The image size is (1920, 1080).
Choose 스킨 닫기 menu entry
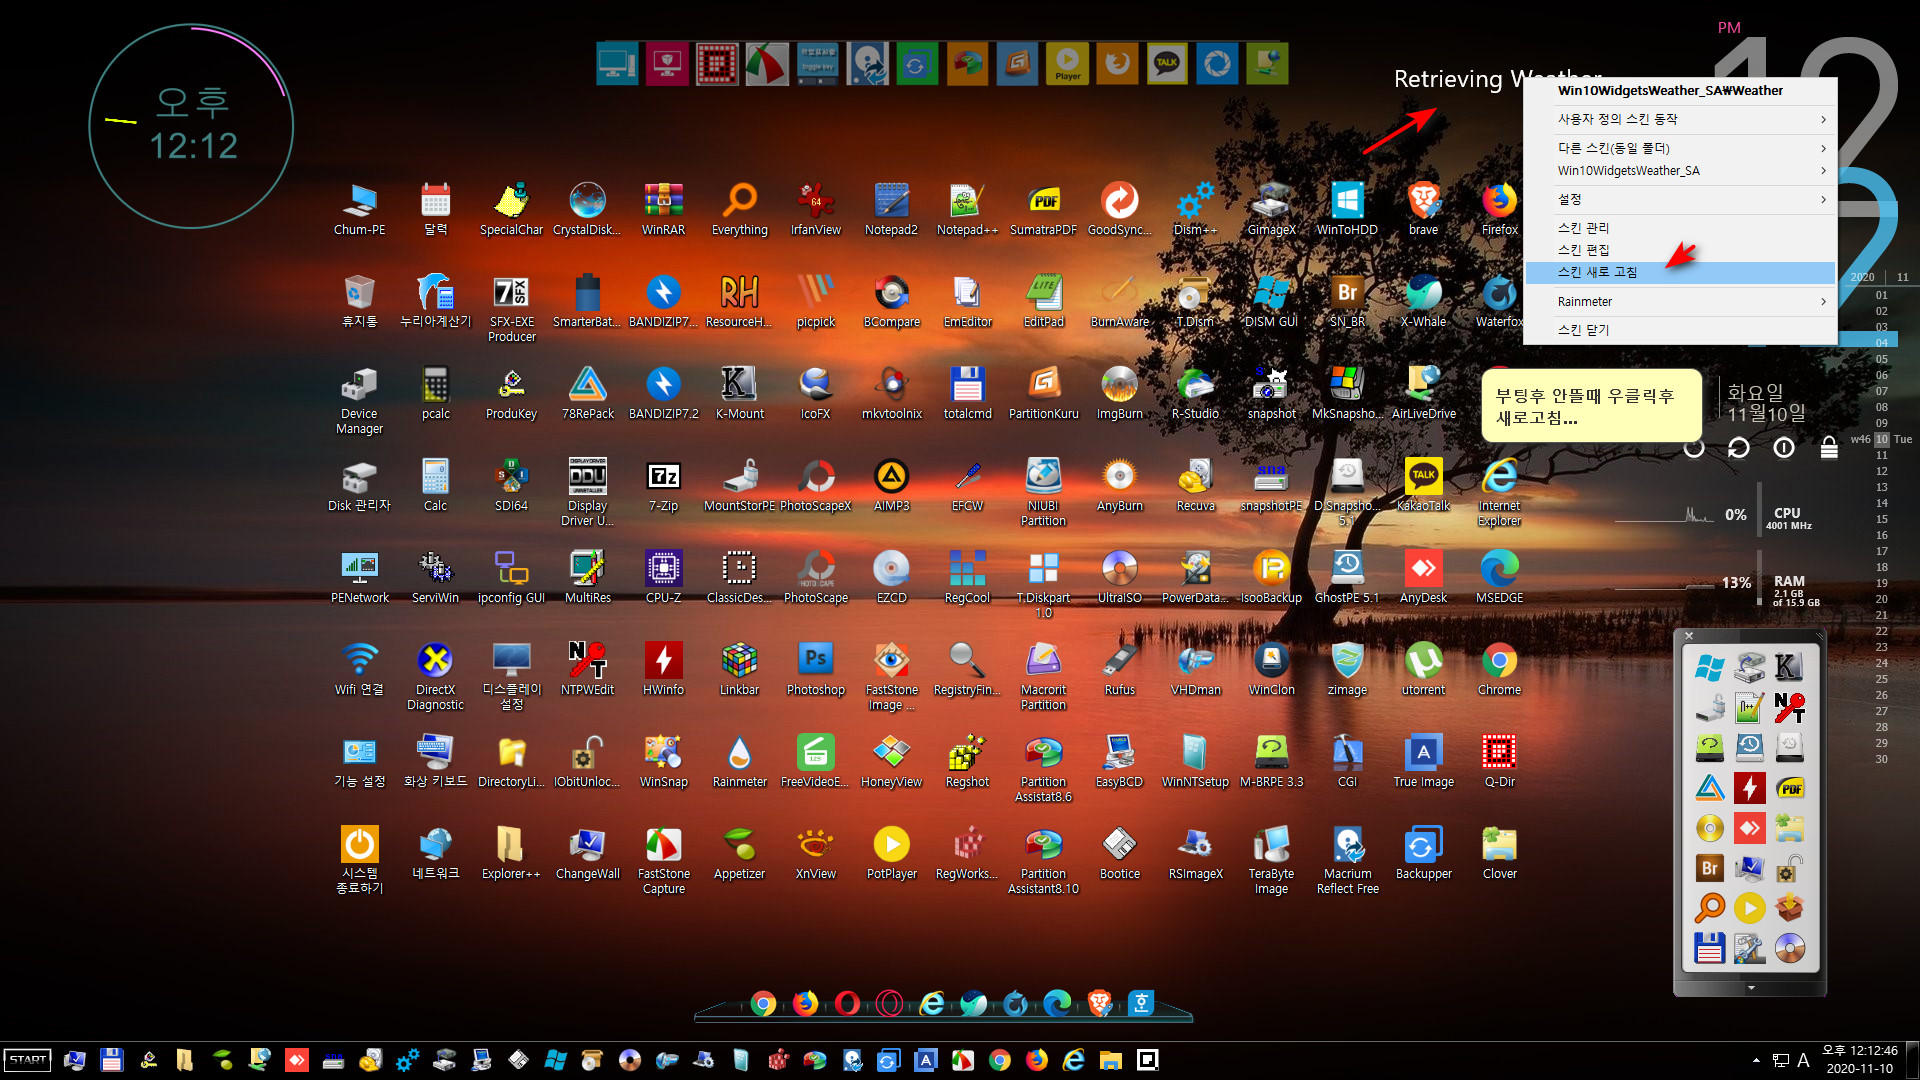click(1680, 330)
